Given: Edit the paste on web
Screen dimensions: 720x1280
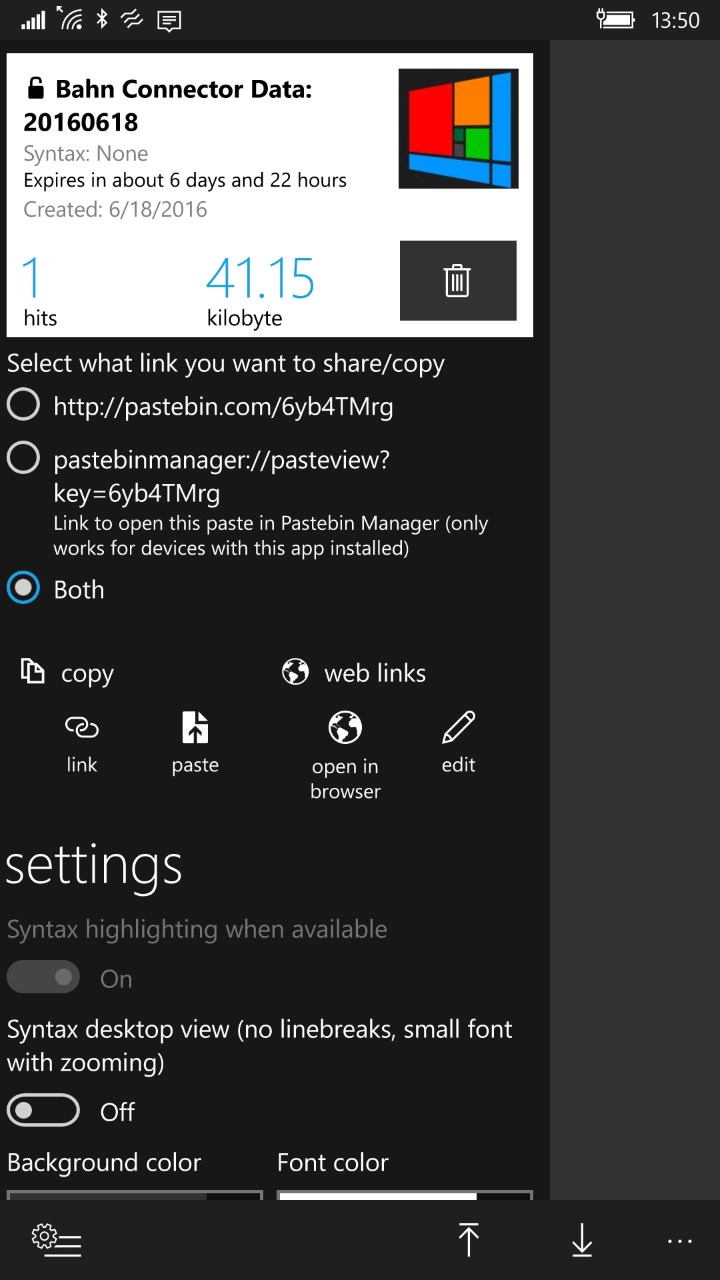Looking at the screenshot, I should pos(458,742).
